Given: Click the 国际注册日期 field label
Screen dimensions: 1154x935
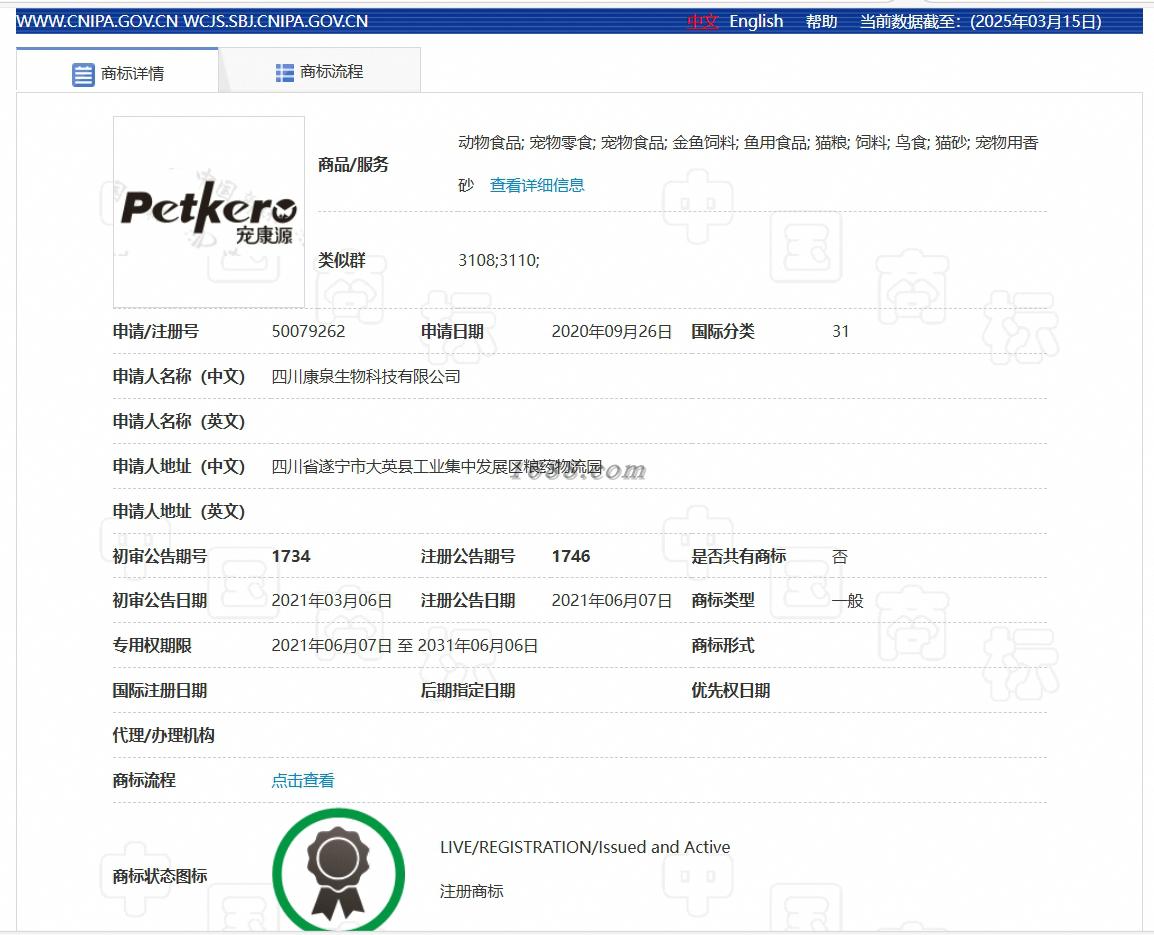Looking at the screenshot, I should 160,691.
